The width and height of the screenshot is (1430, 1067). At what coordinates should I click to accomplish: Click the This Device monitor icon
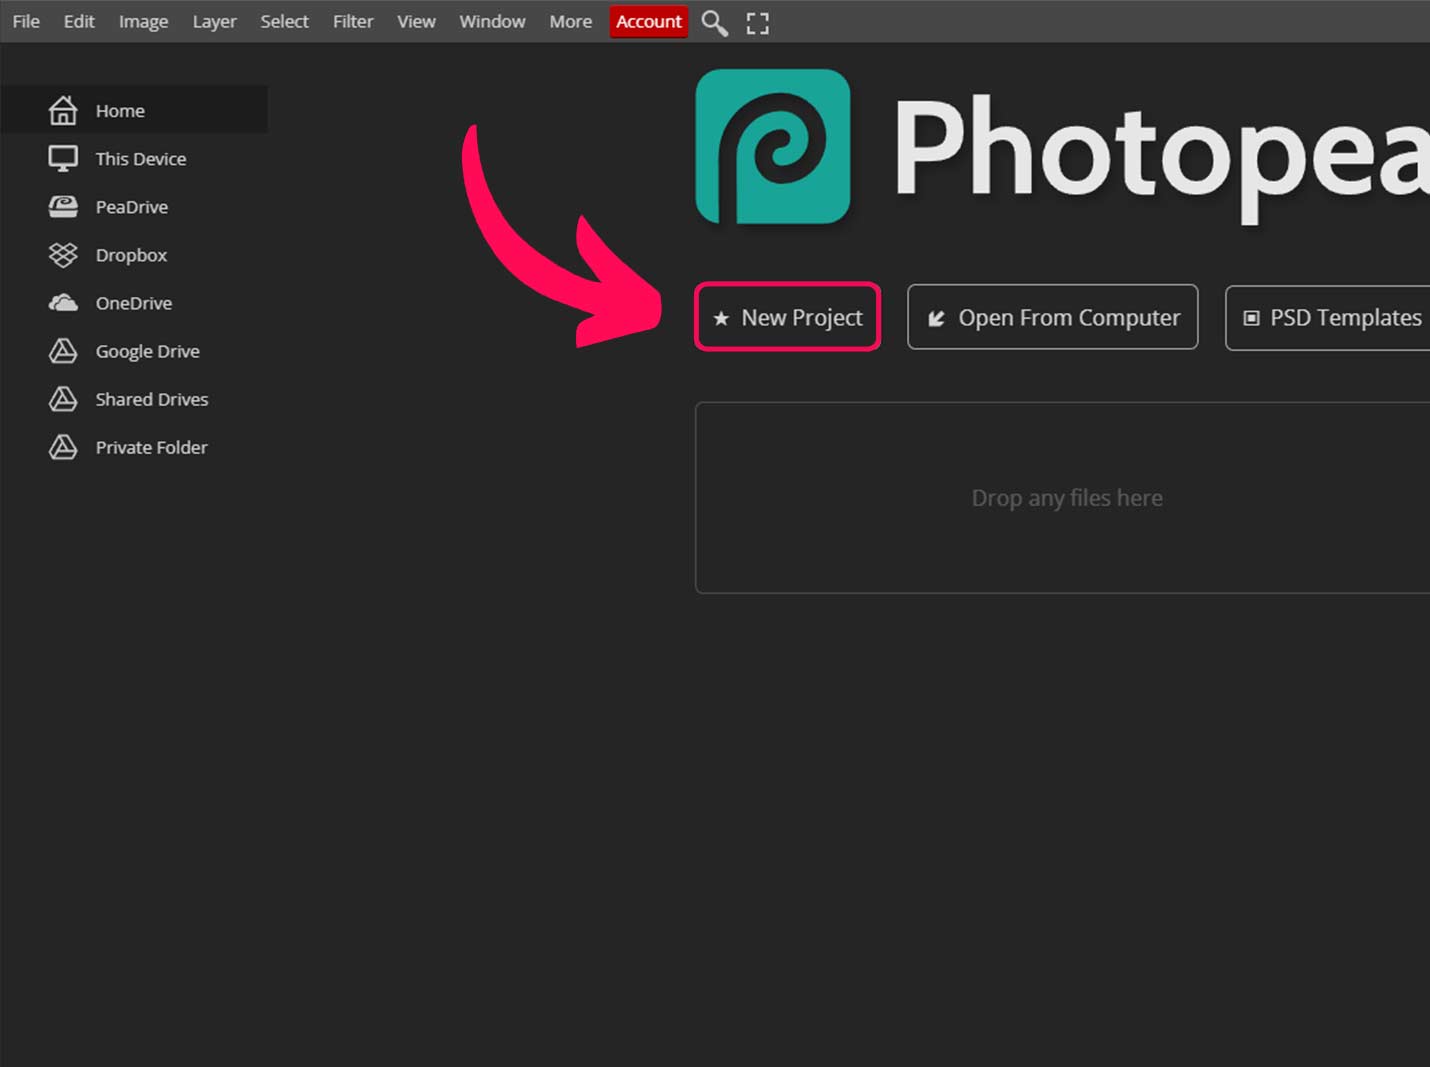coord(63,158)
